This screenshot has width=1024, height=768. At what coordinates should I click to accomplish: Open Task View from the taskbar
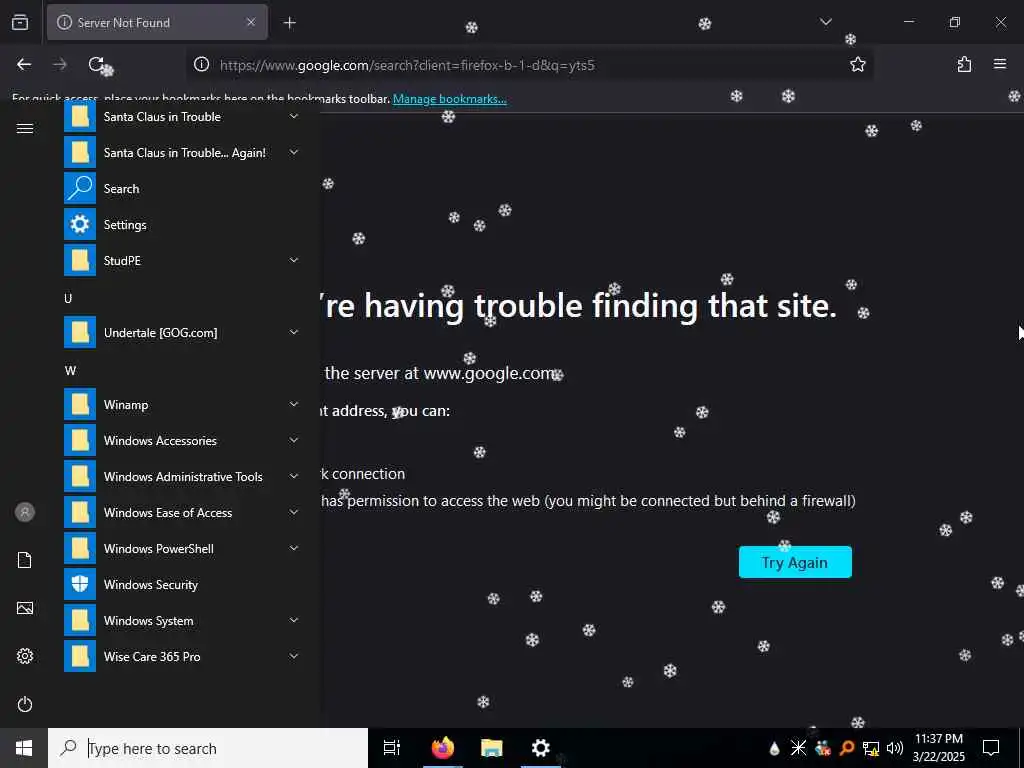(392, 748)
